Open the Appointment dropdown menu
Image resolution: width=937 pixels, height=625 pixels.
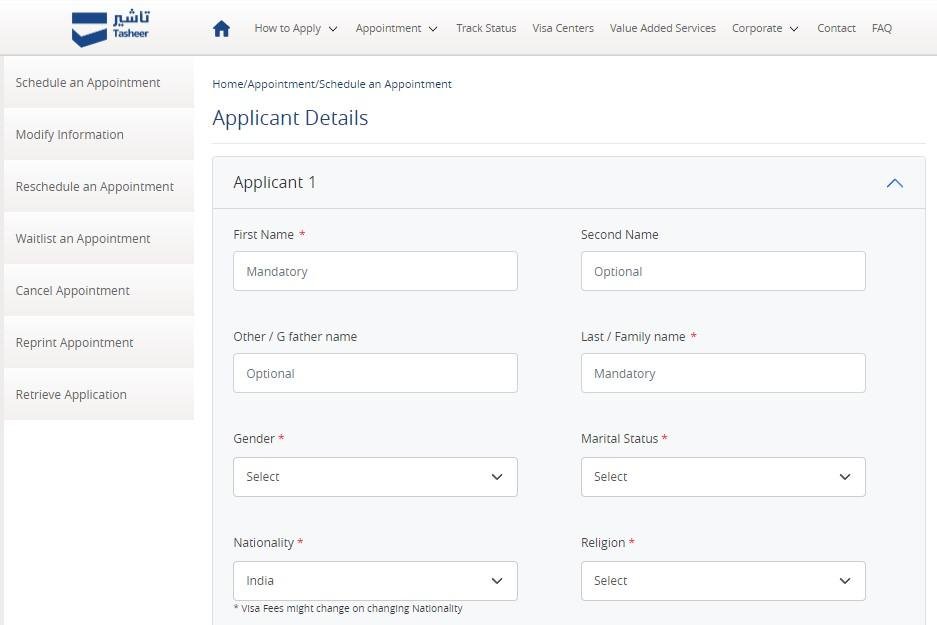396,28
